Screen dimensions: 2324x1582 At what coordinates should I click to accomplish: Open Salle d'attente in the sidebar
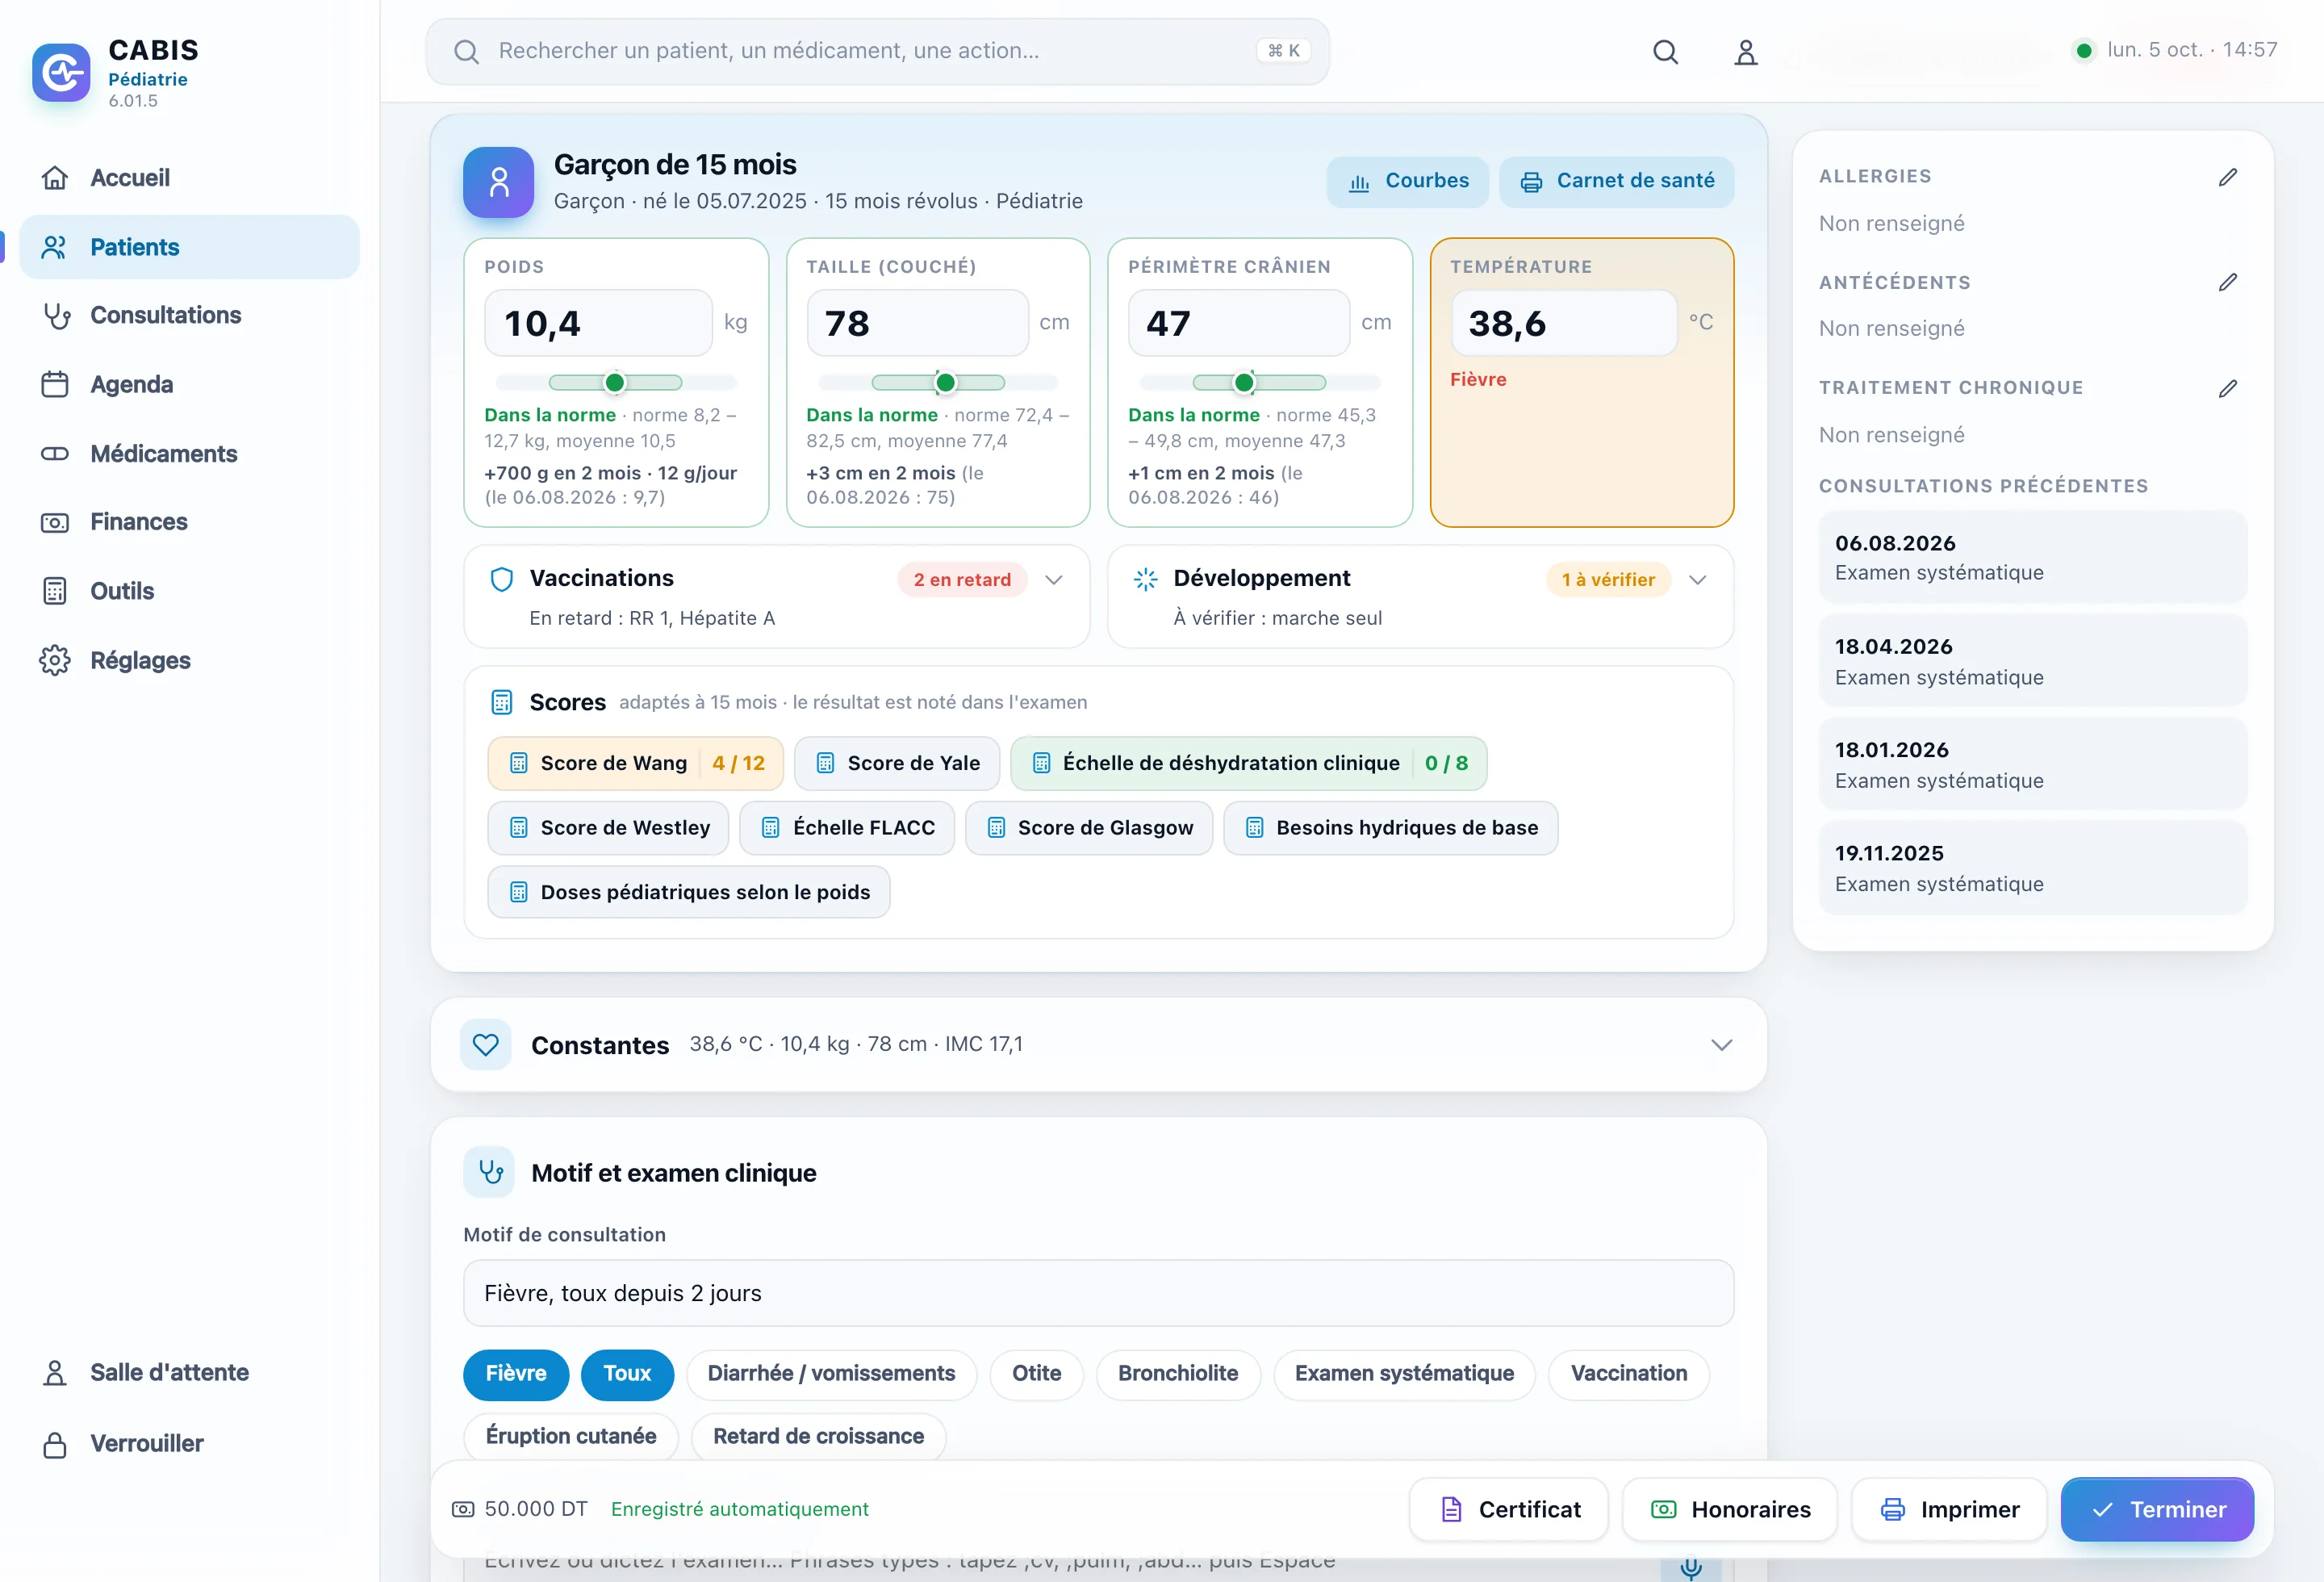(190, 1372)
